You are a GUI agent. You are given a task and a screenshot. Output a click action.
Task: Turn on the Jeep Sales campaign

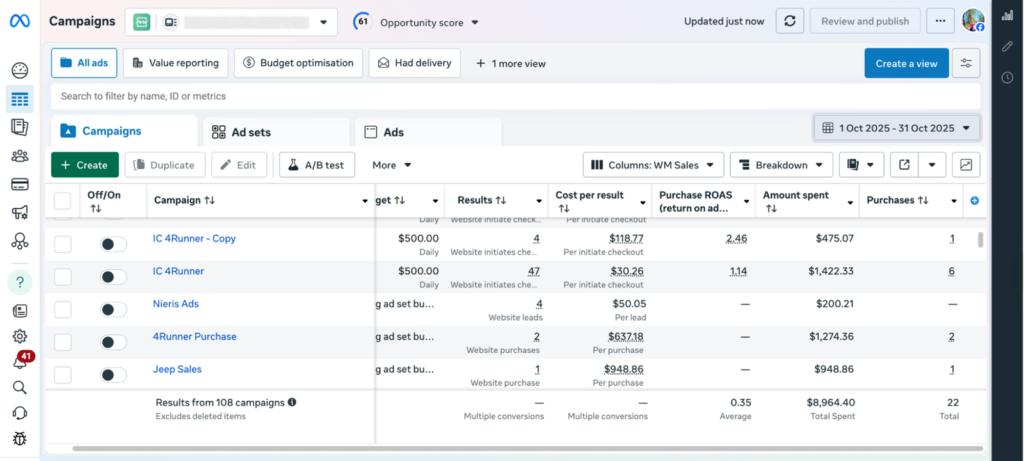(114, 375)
